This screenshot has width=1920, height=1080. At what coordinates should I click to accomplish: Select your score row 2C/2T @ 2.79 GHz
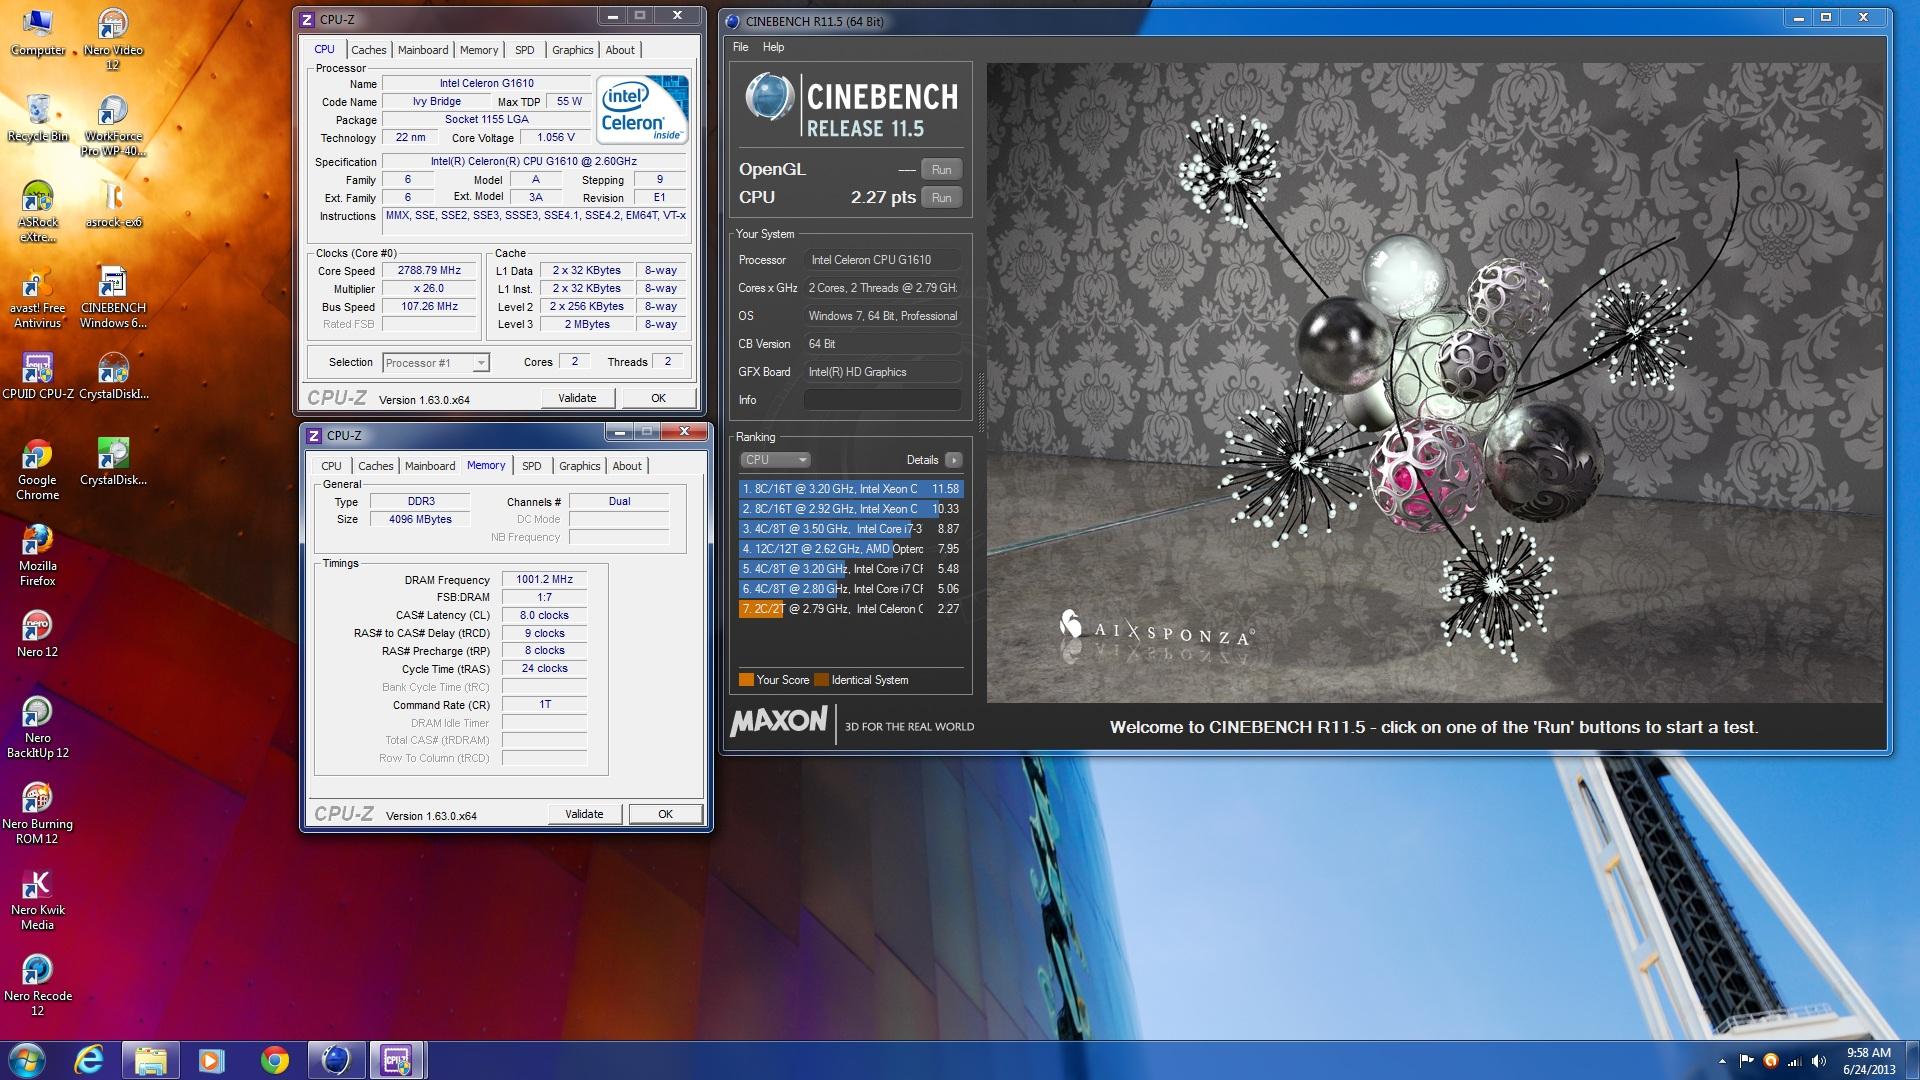(851, 609)
